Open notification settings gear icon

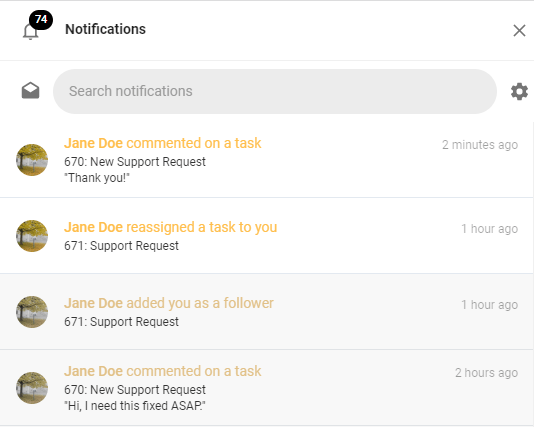pos(519,91)
